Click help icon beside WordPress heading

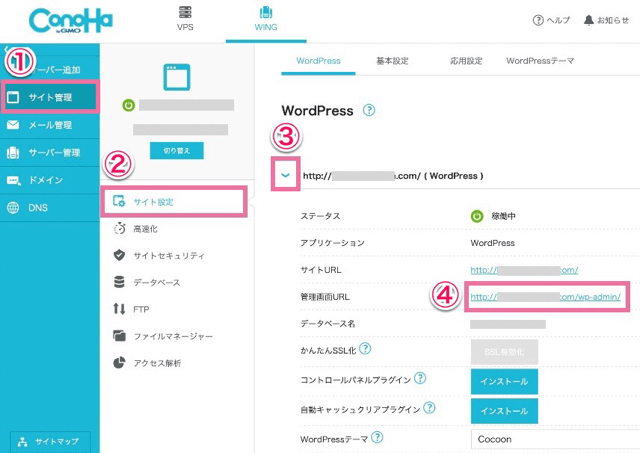(x=369, y=110)
